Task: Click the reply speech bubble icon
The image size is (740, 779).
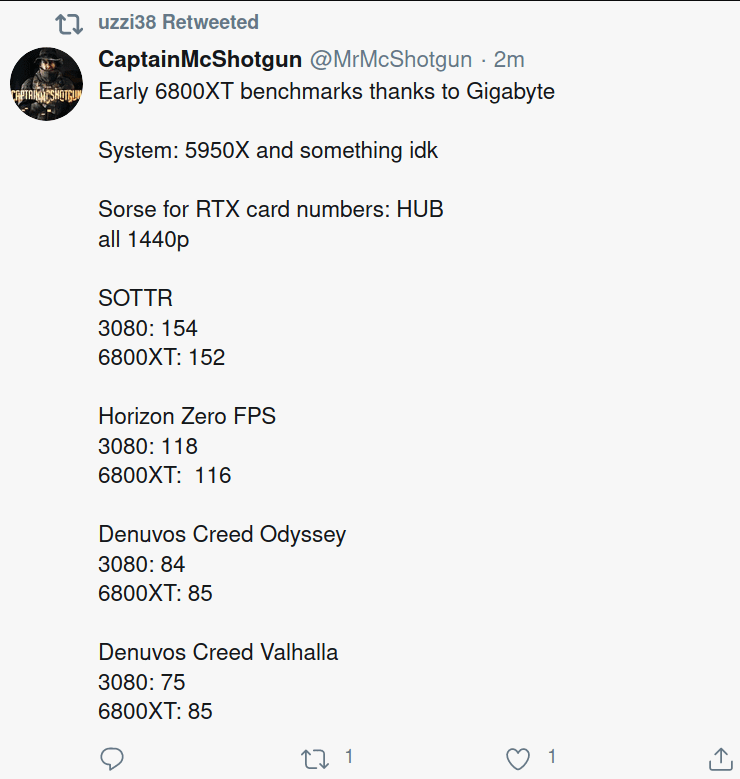Action: pyautogui.click(x=112, y=758)
